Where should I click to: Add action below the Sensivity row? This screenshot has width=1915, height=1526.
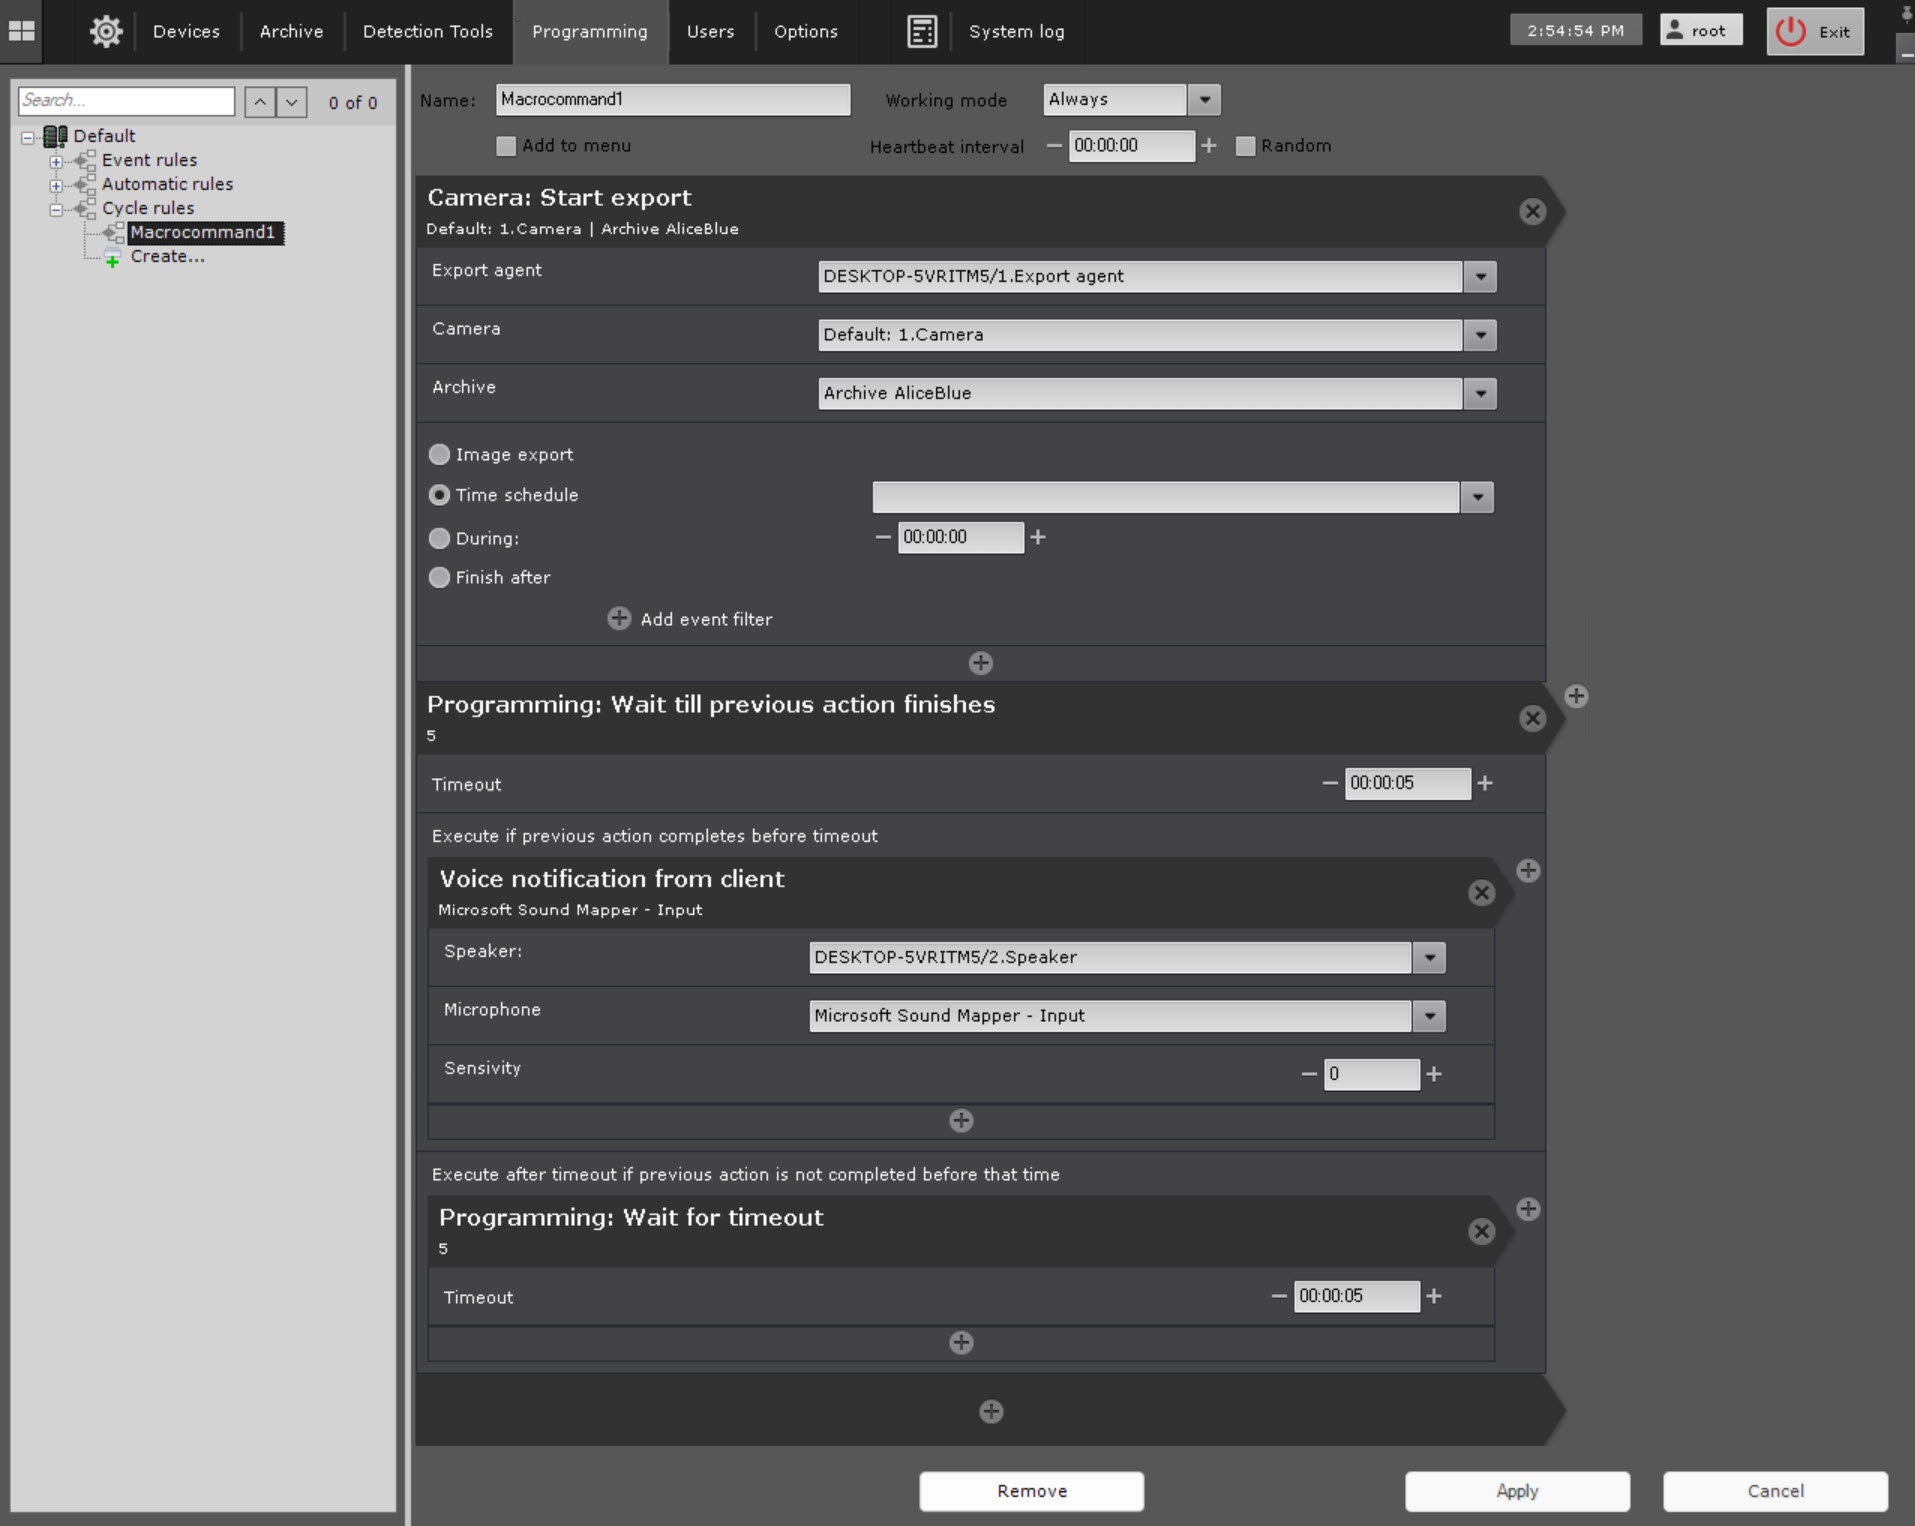[x=961, y=1120]
